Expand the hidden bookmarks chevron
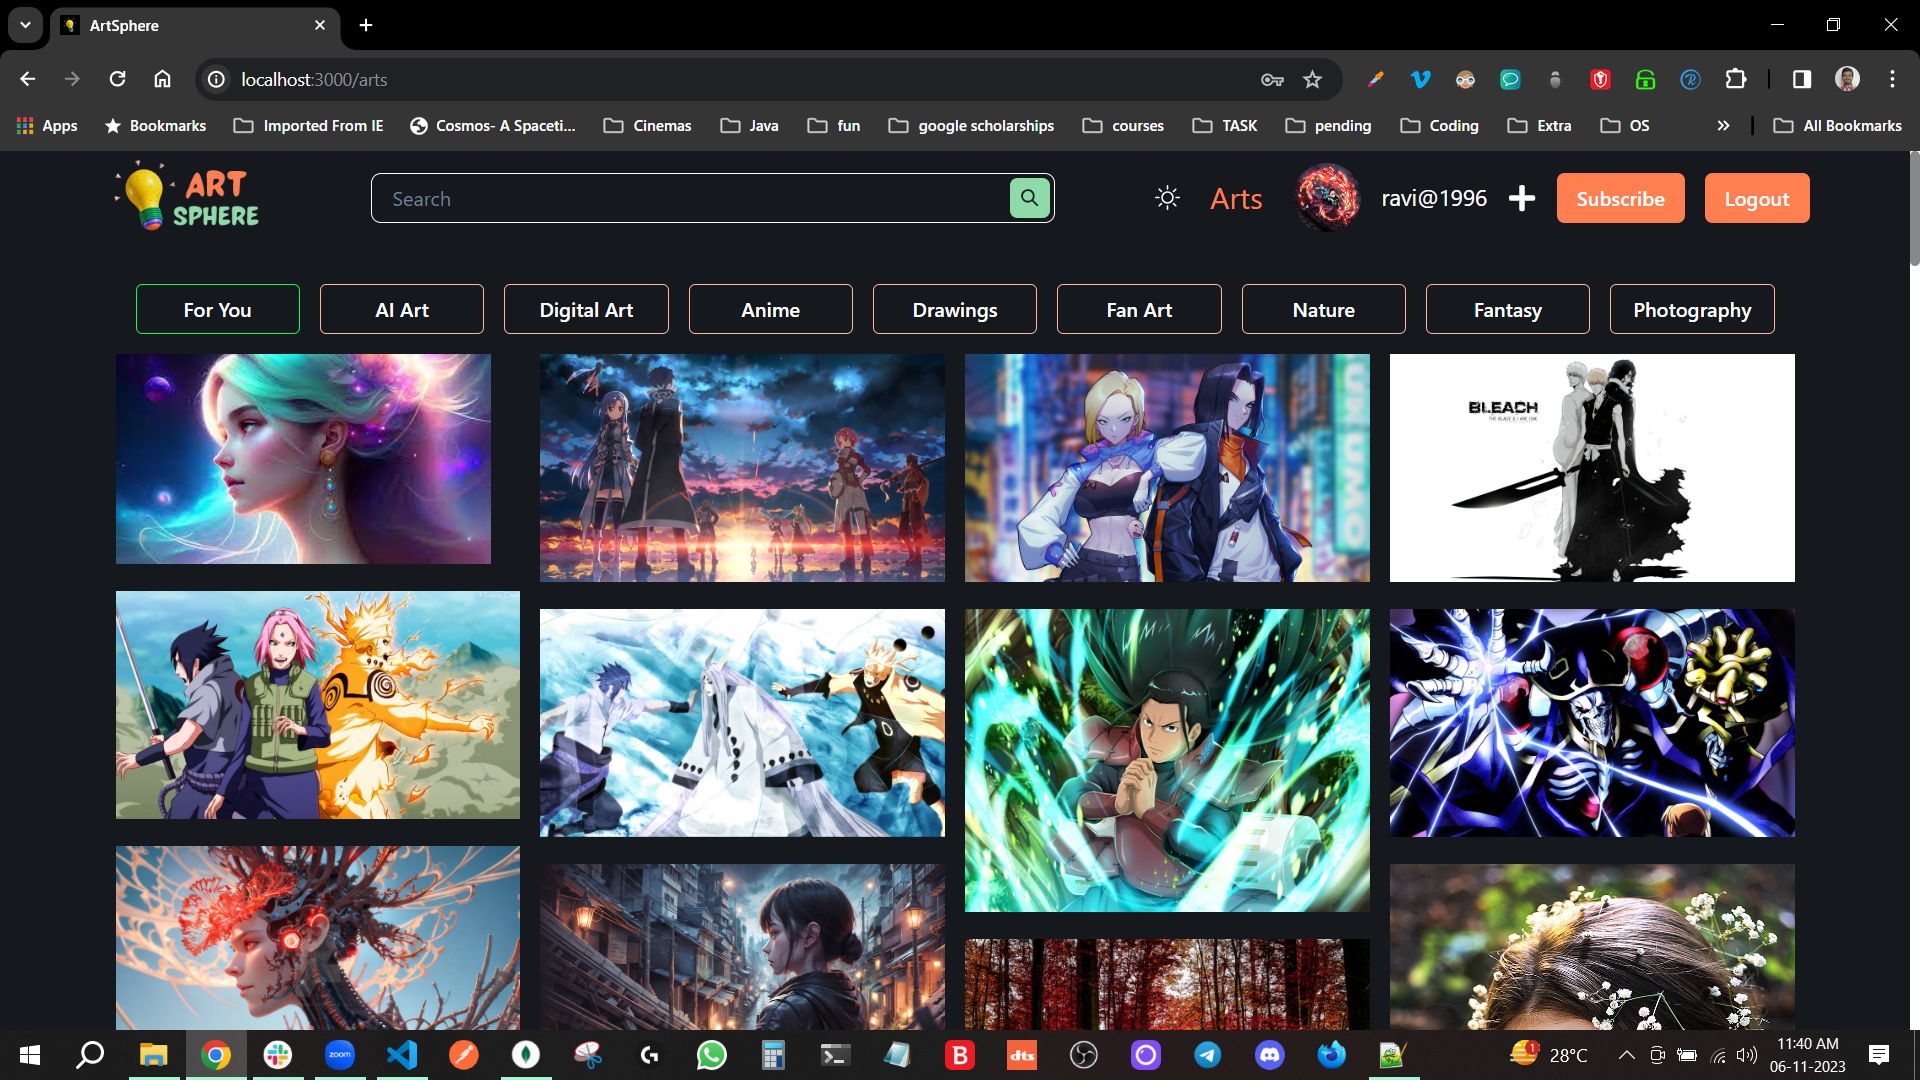 pos(1723,126)
